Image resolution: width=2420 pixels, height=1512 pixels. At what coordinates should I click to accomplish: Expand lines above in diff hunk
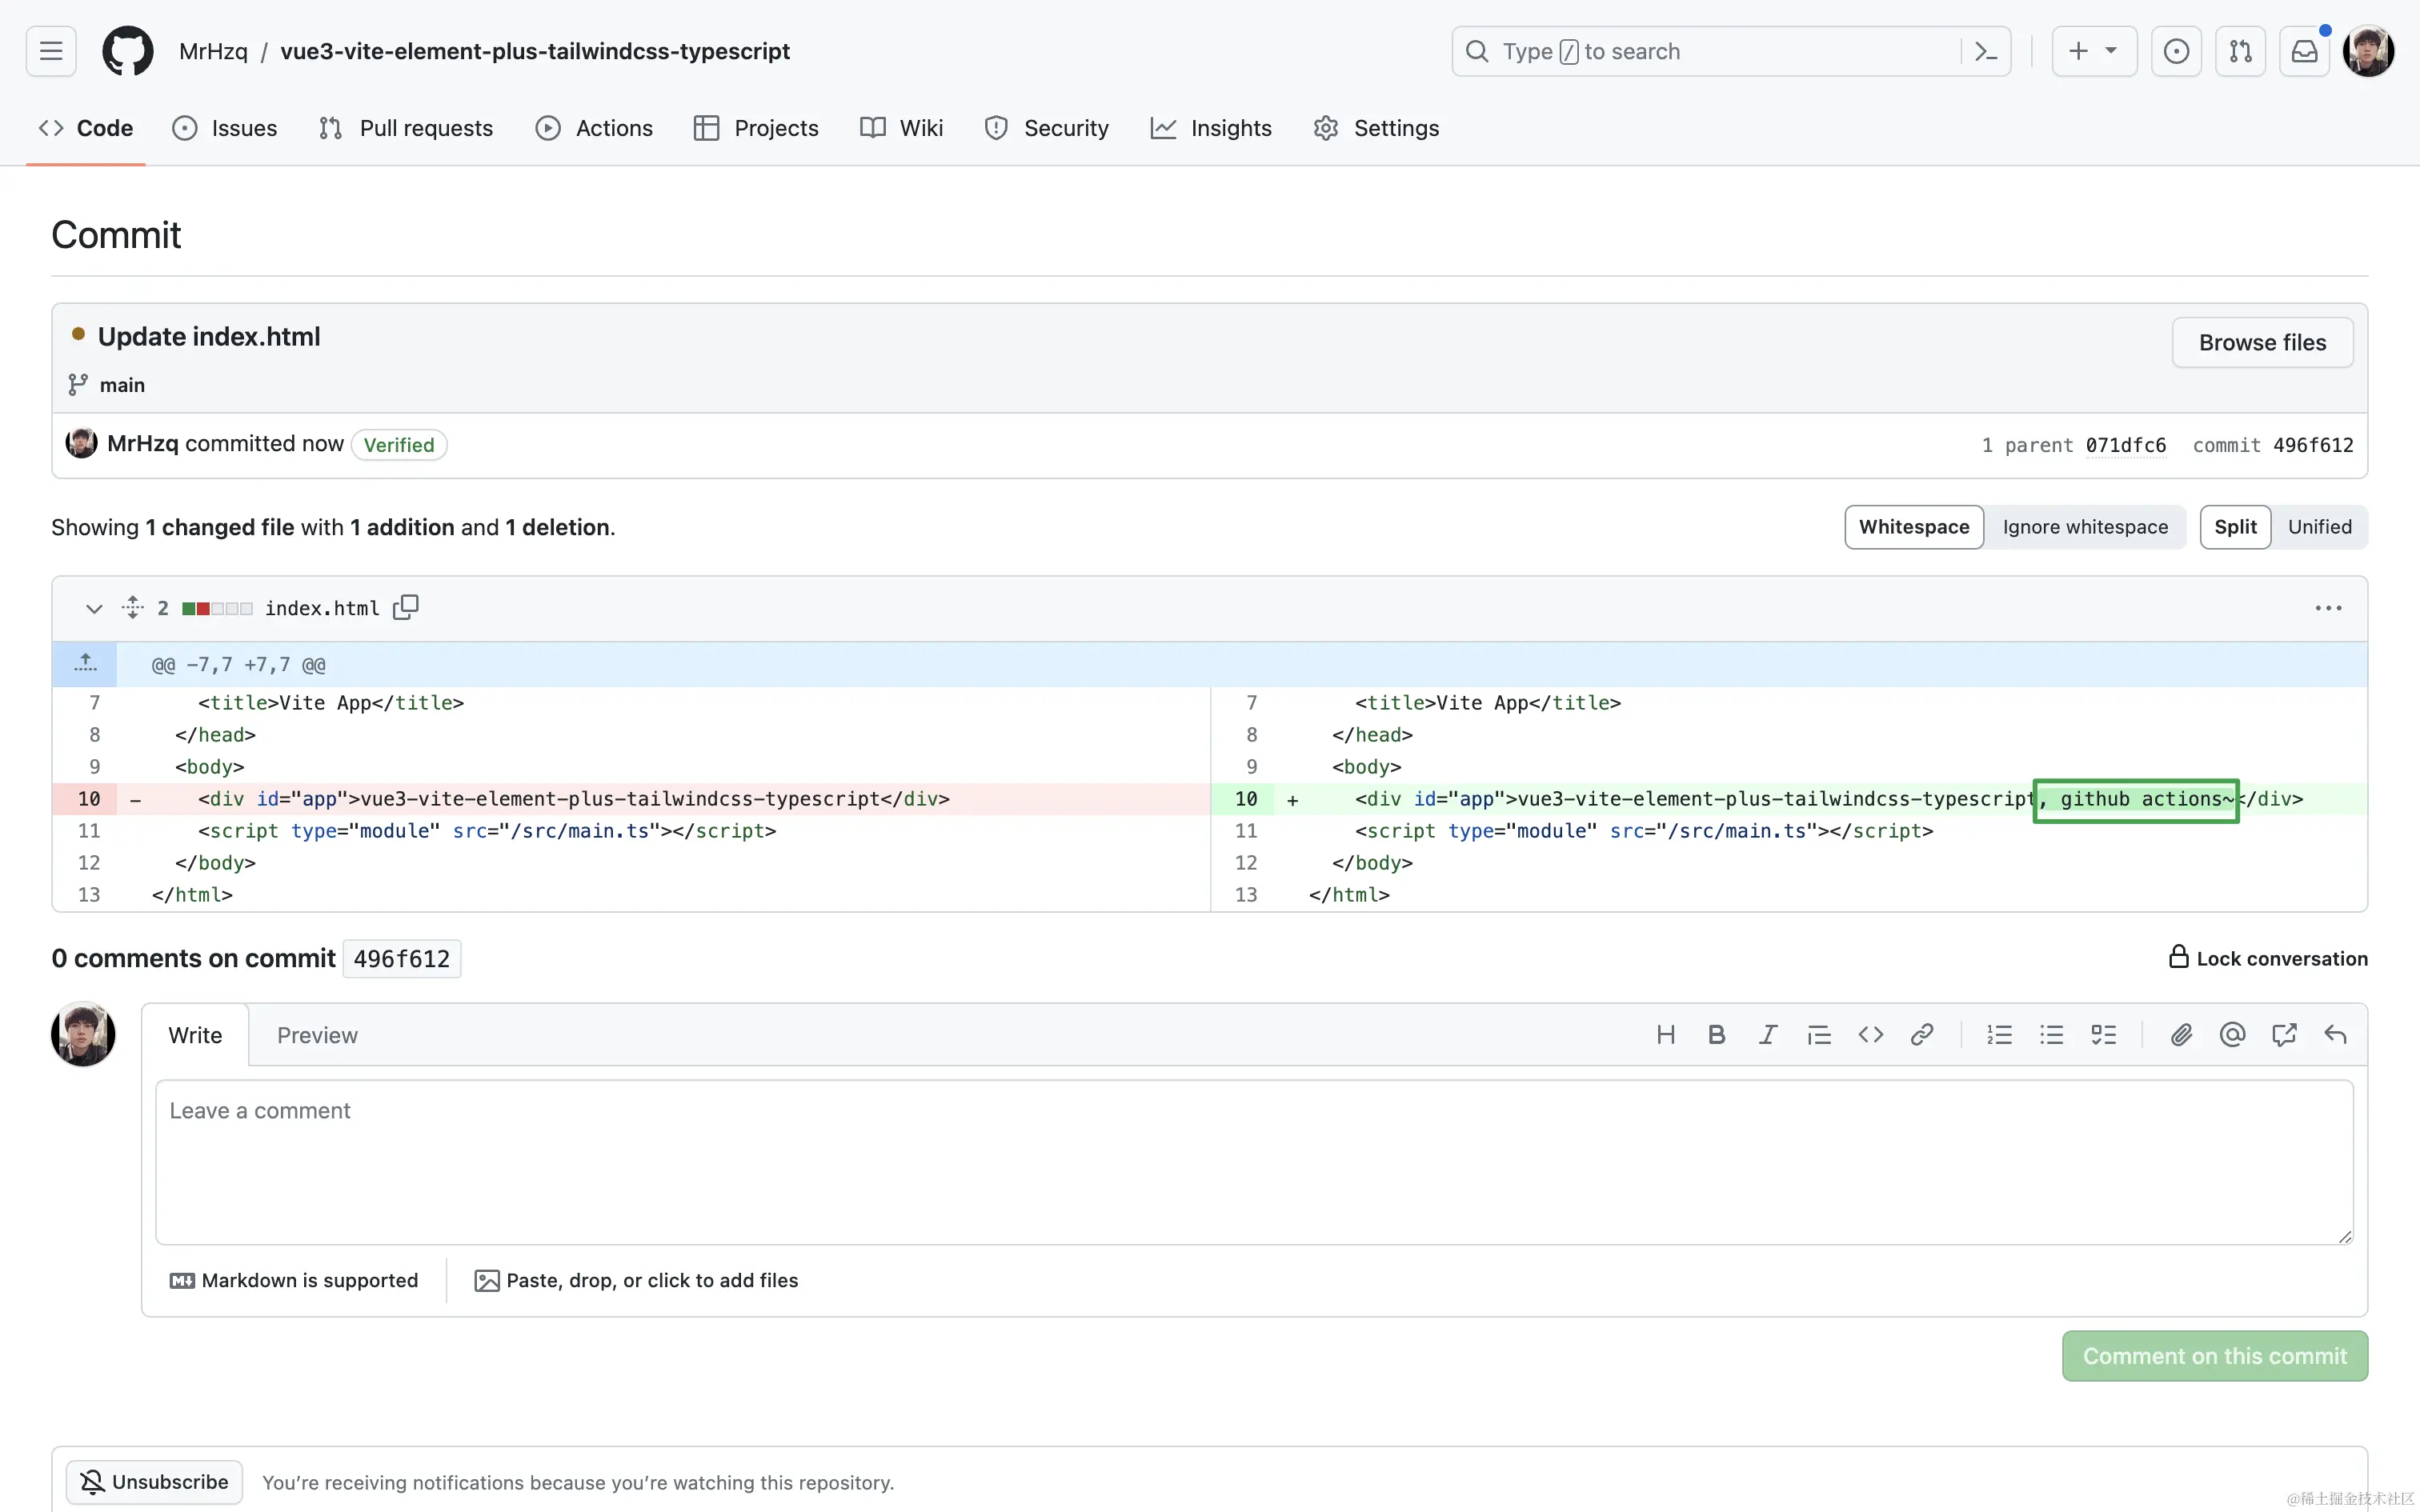[x=85, y=664]
